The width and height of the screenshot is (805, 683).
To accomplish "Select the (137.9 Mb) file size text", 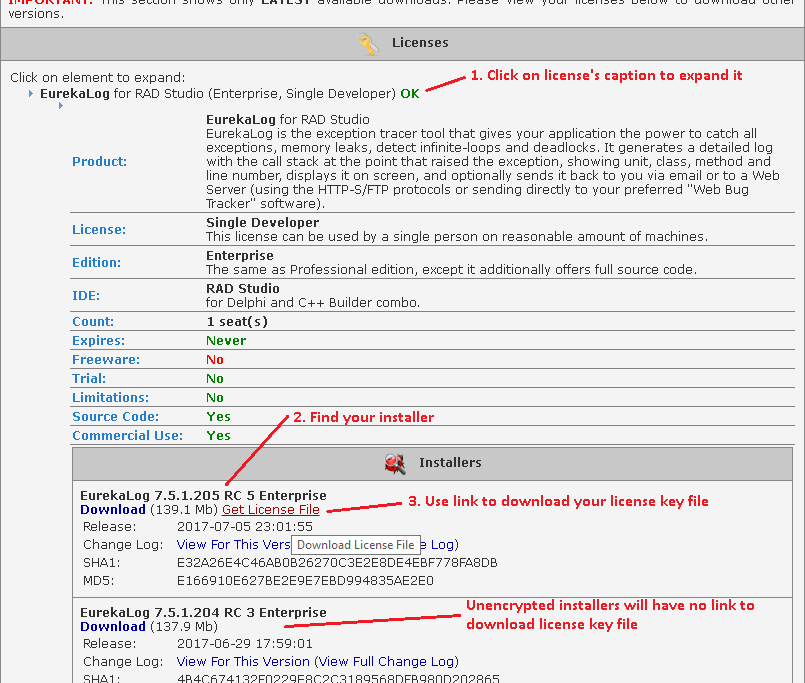I will pos(184,627).
